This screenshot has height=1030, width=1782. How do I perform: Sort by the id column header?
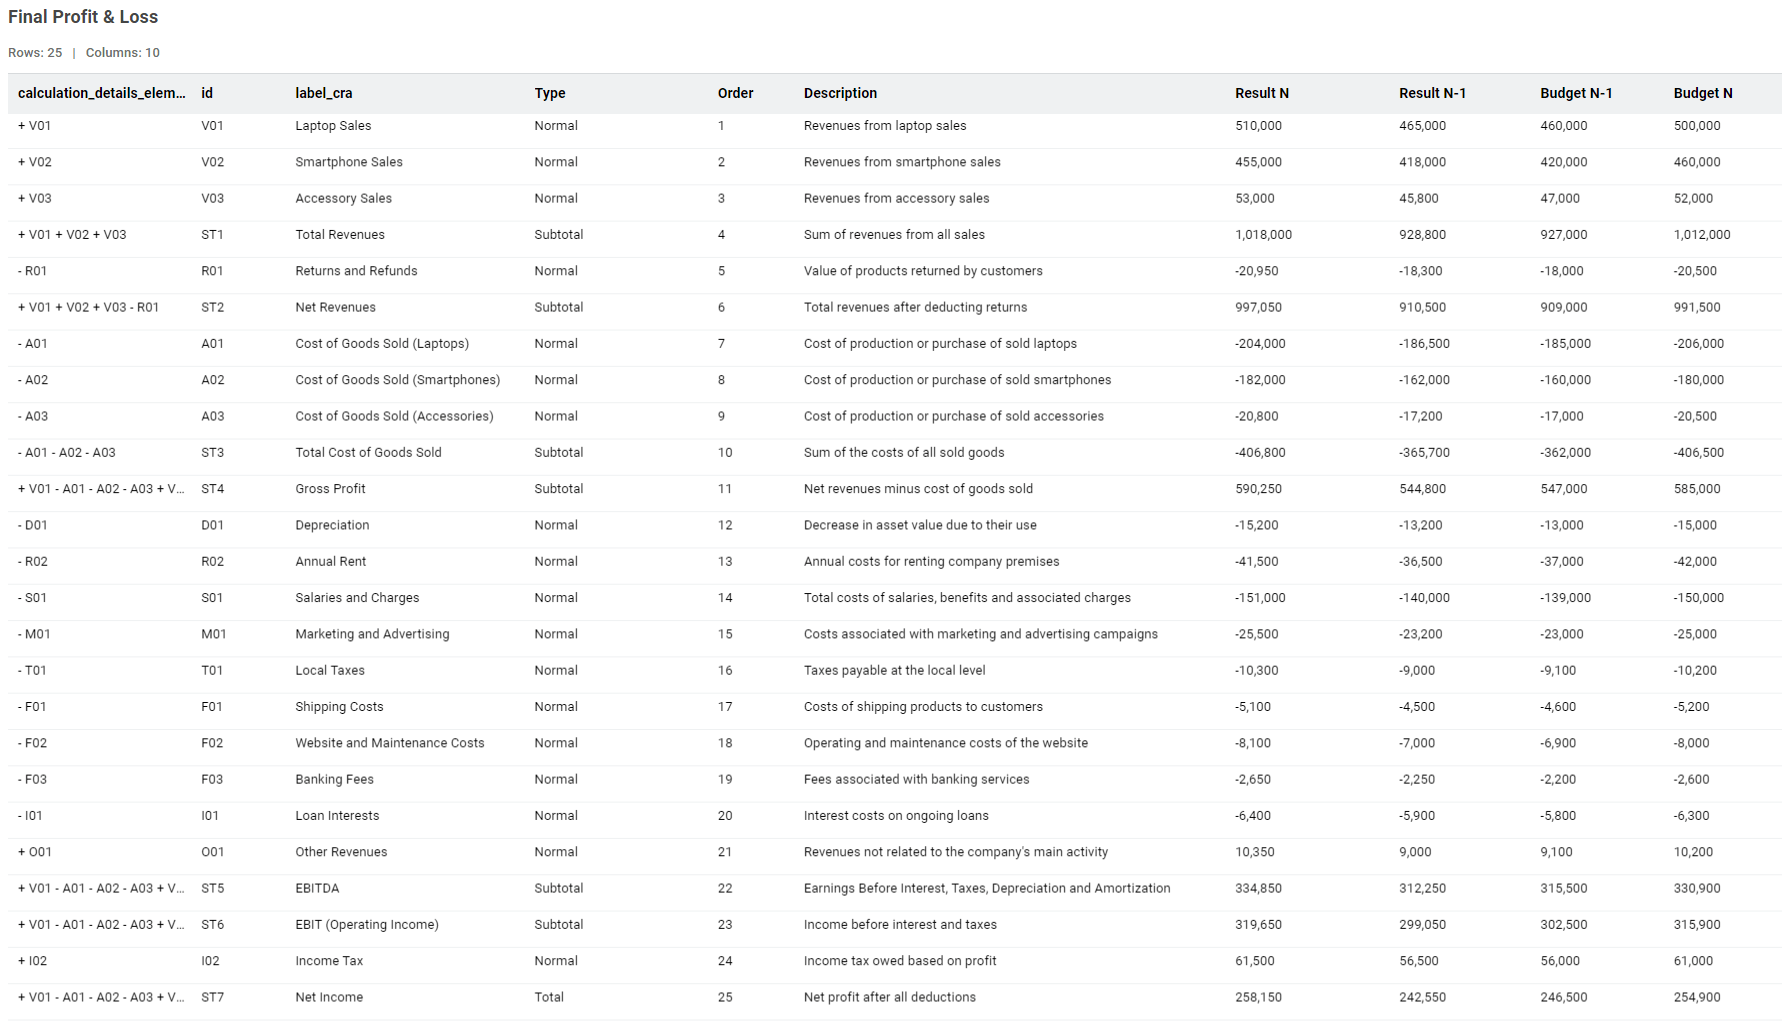(x=207, y=93)
